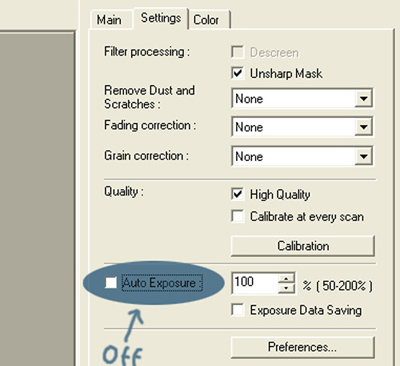
Task: Click the grey preview area on left
Action: tap(37, 199)
